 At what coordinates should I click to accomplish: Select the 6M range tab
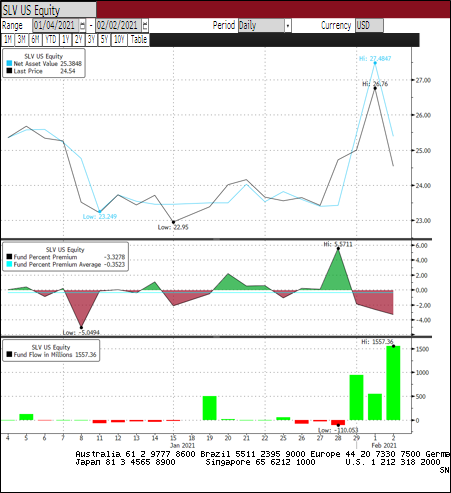pyautogui.click(x=35, y=40)
